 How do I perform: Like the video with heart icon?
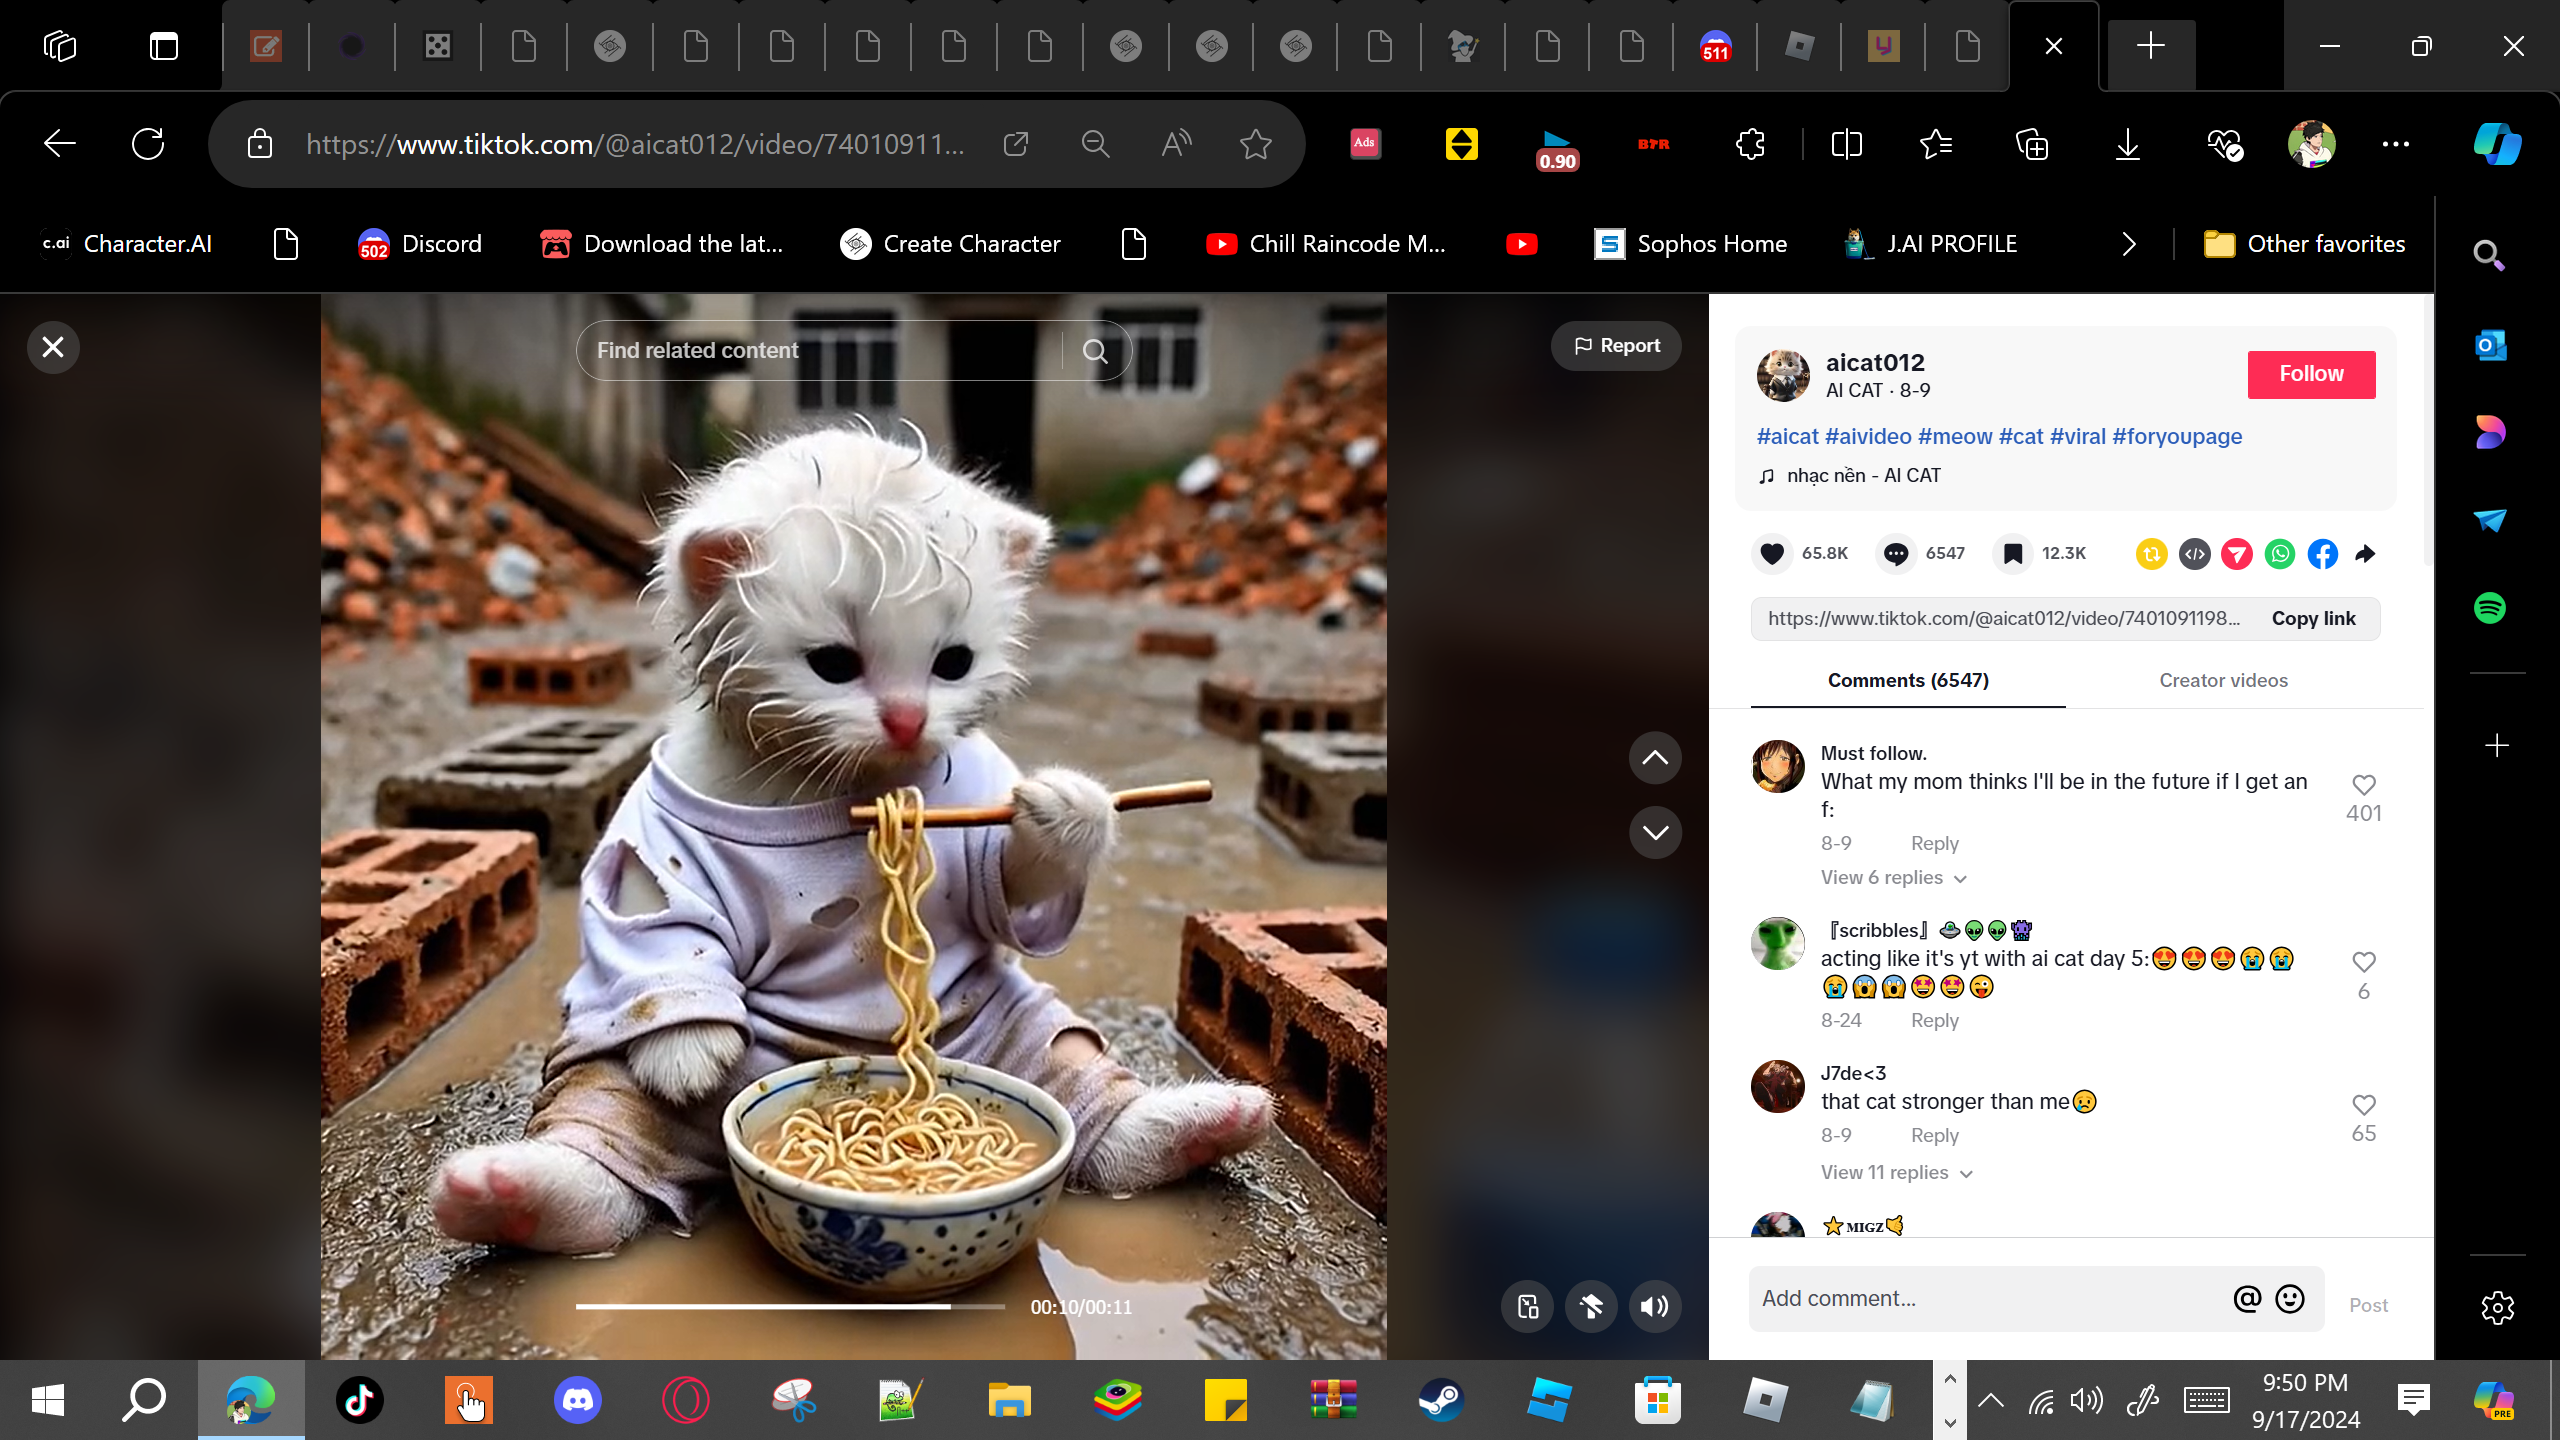tap(1772, 553)
